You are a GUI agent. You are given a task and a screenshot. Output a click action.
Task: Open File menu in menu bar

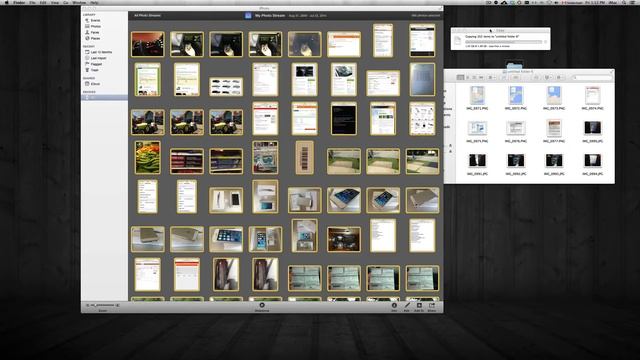[x=32, y=2]
